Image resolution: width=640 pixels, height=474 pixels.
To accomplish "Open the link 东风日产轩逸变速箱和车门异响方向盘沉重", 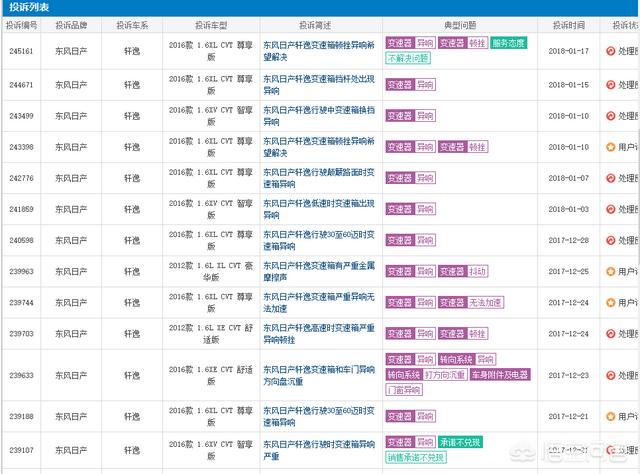I will click(319, 376).
